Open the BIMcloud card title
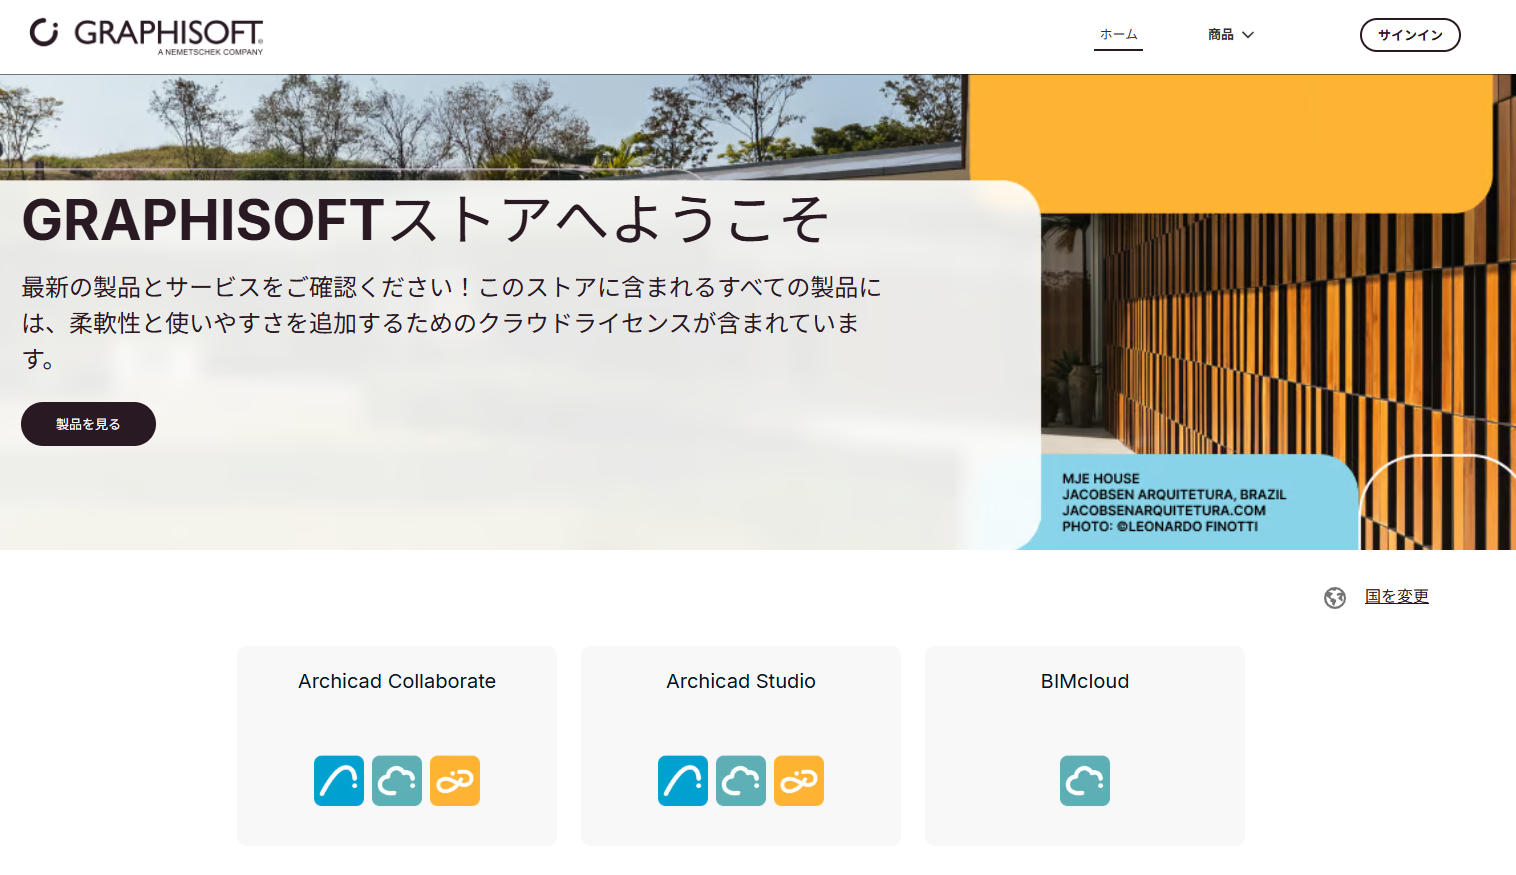Viewport: 1516px width, 875px height. [x=1085, y=681]
